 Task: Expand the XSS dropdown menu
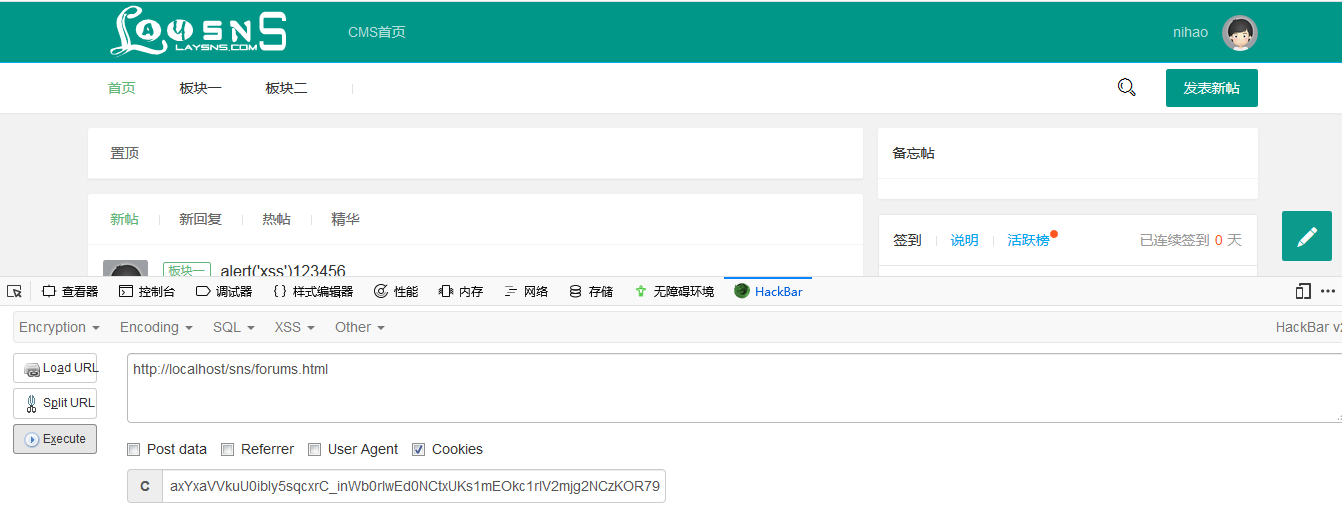click(294, 327)
